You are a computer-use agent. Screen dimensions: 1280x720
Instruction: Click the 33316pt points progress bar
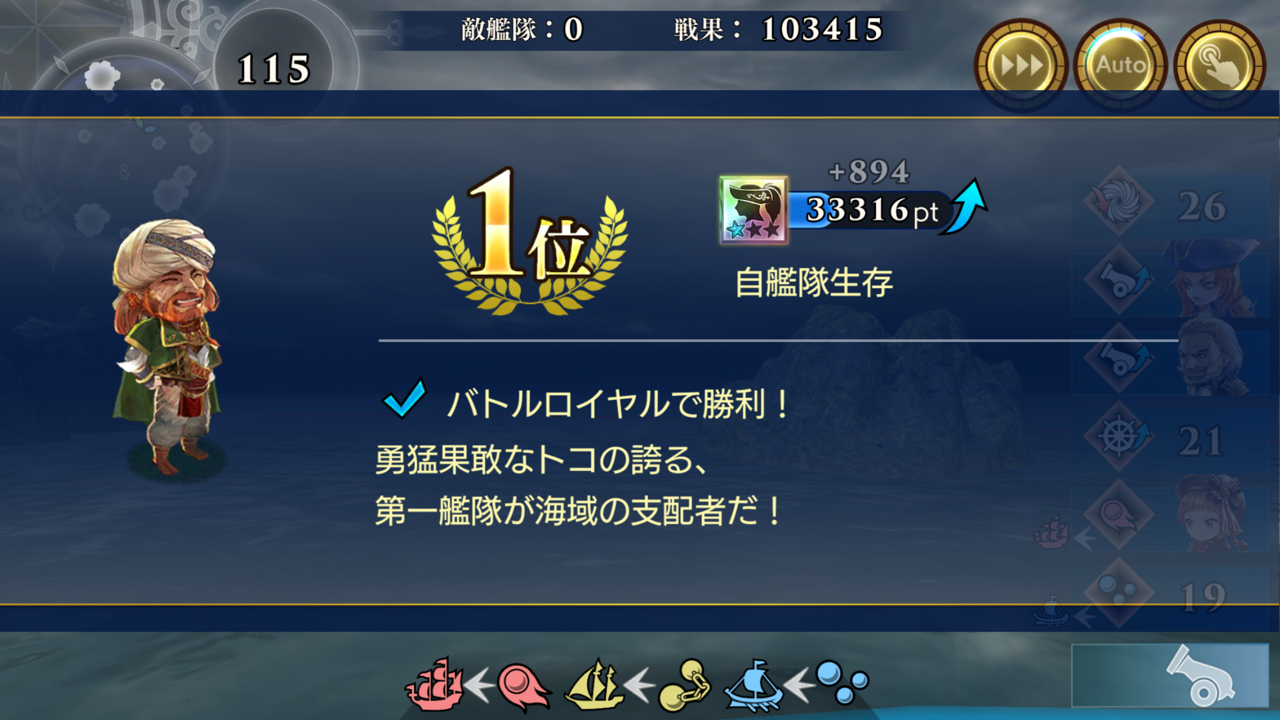pyautogui.click(x=868, y=210)
